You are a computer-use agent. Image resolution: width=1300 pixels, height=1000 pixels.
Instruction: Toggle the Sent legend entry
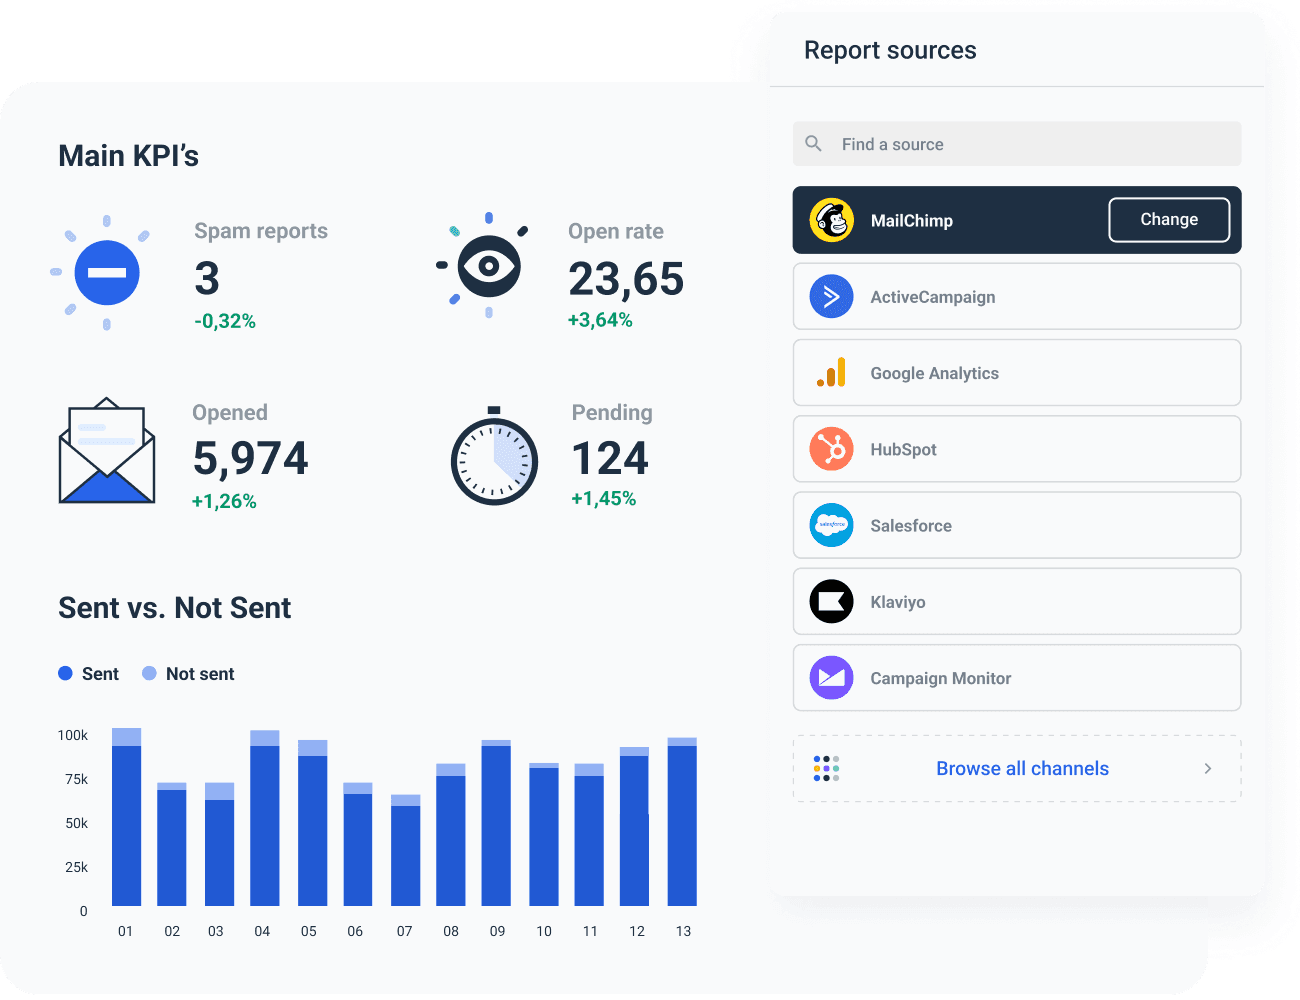coord(88,673)
